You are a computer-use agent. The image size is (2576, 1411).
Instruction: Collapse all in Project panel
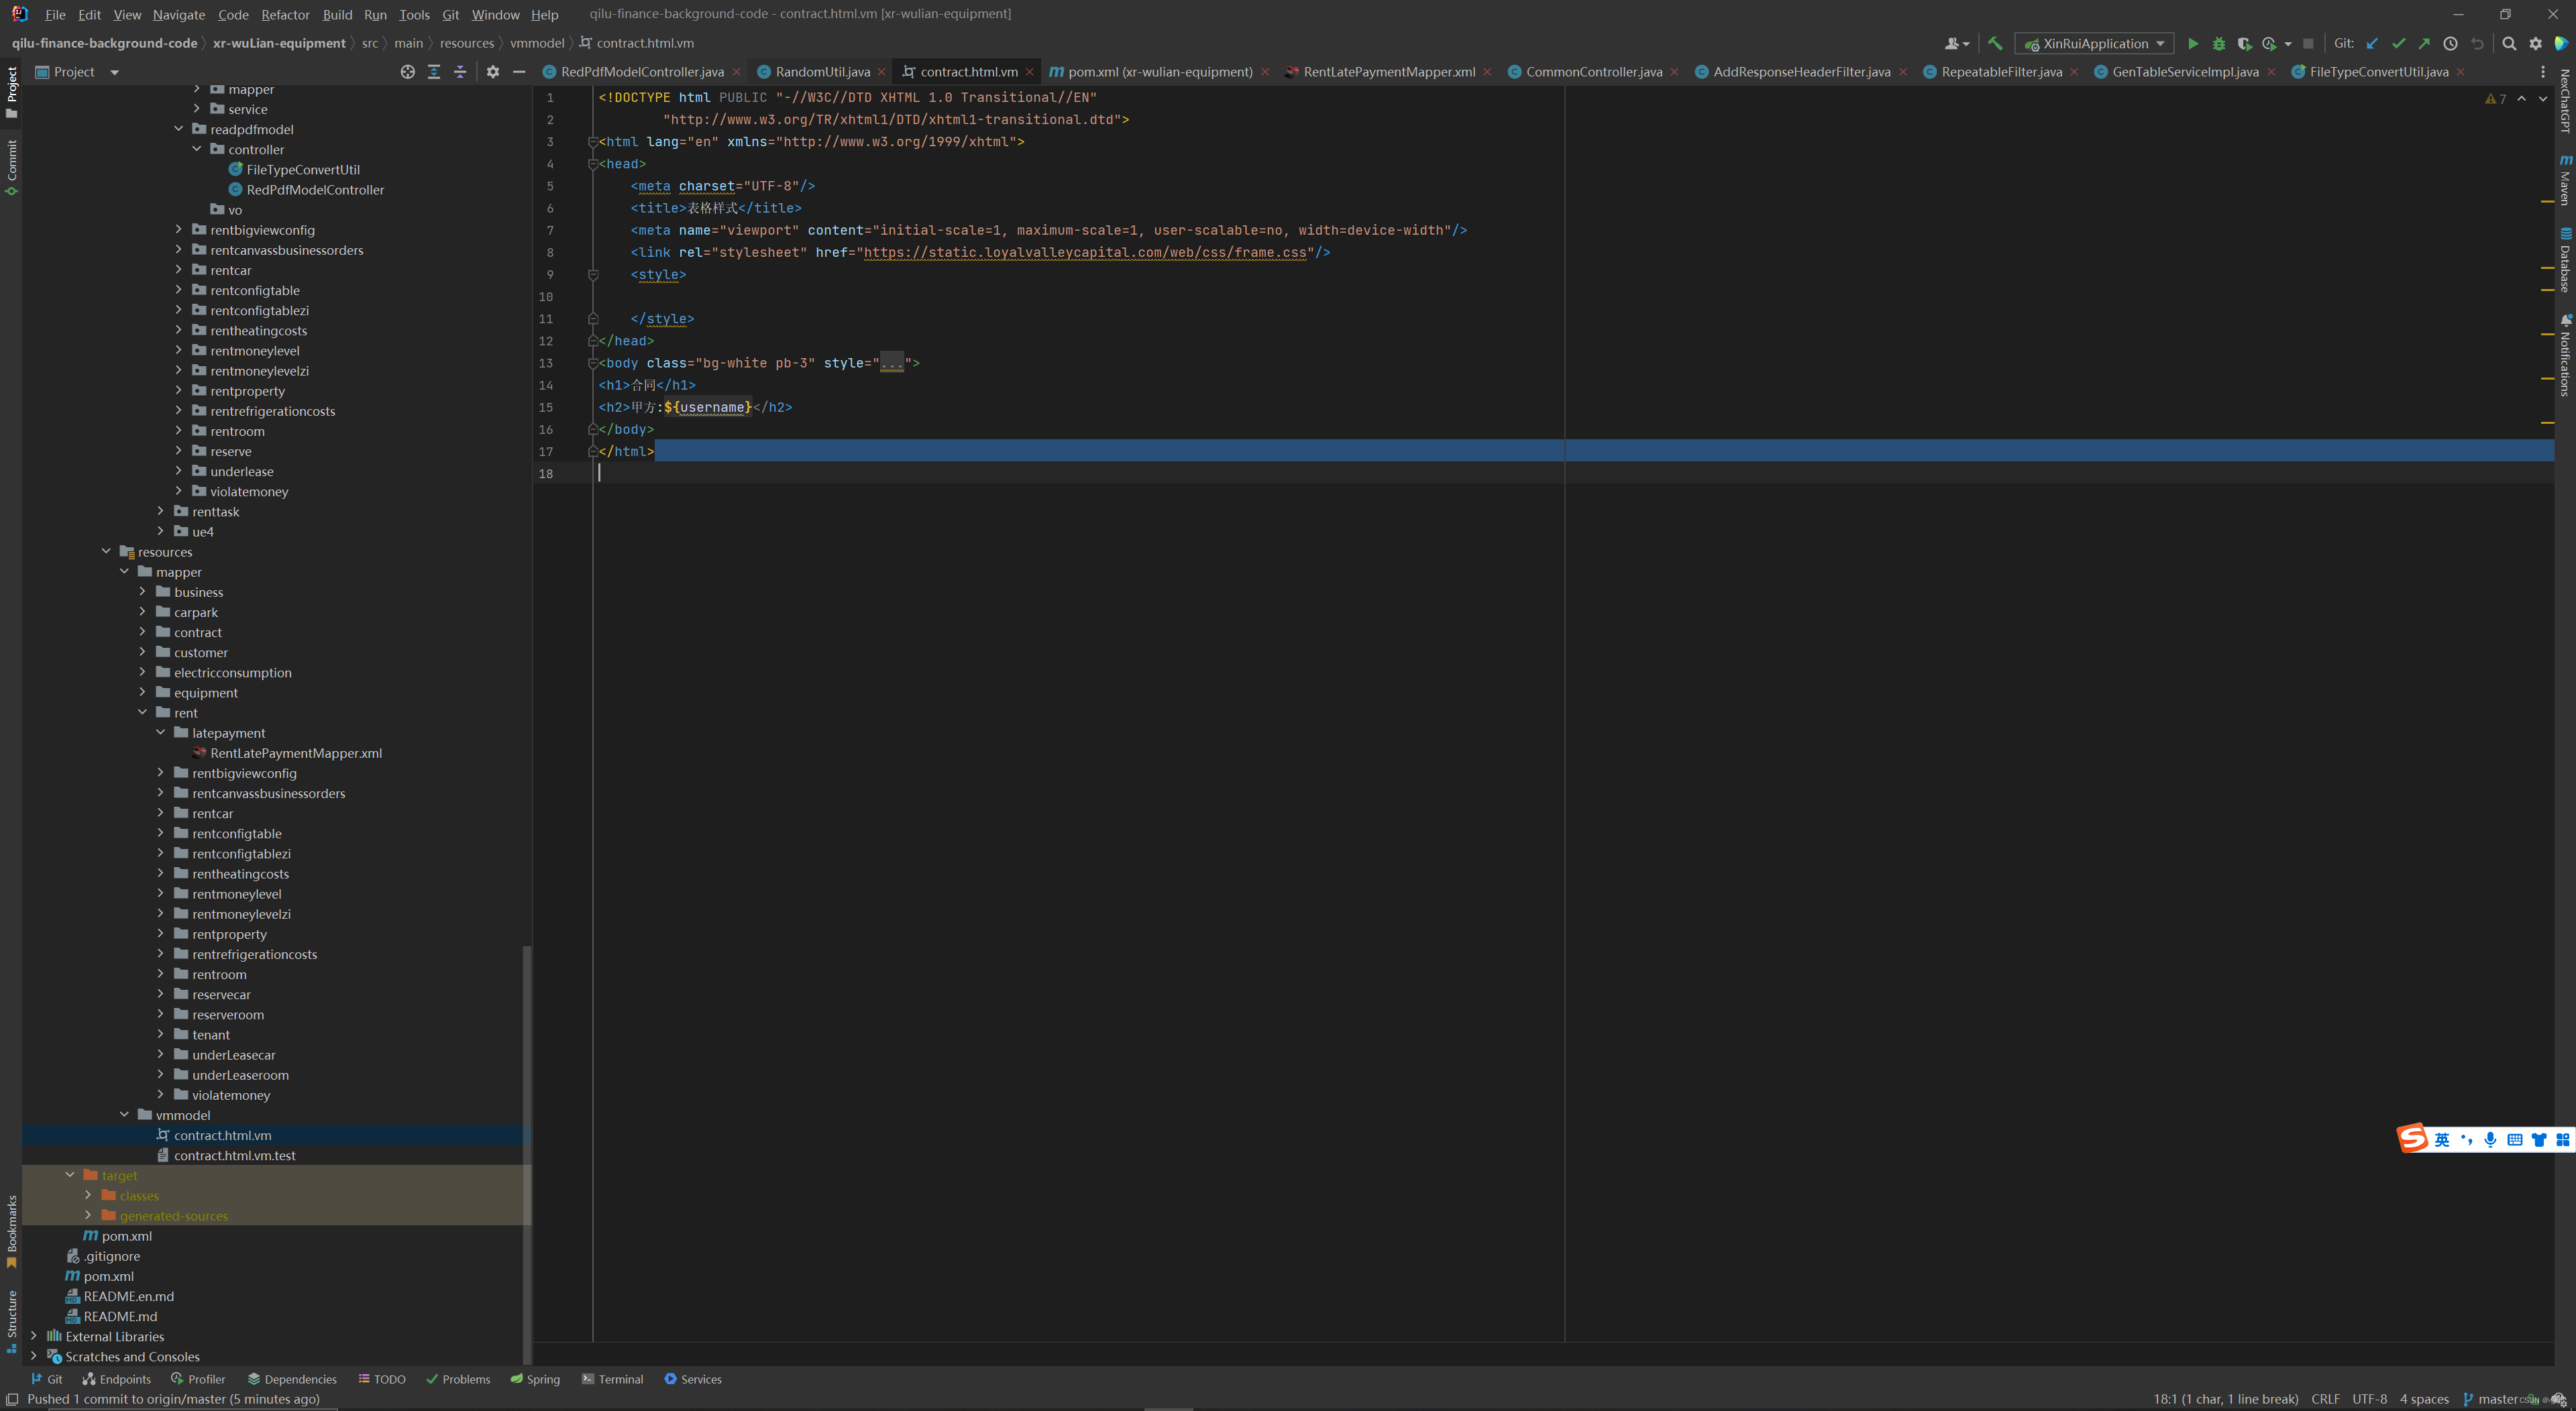(460, 72)
